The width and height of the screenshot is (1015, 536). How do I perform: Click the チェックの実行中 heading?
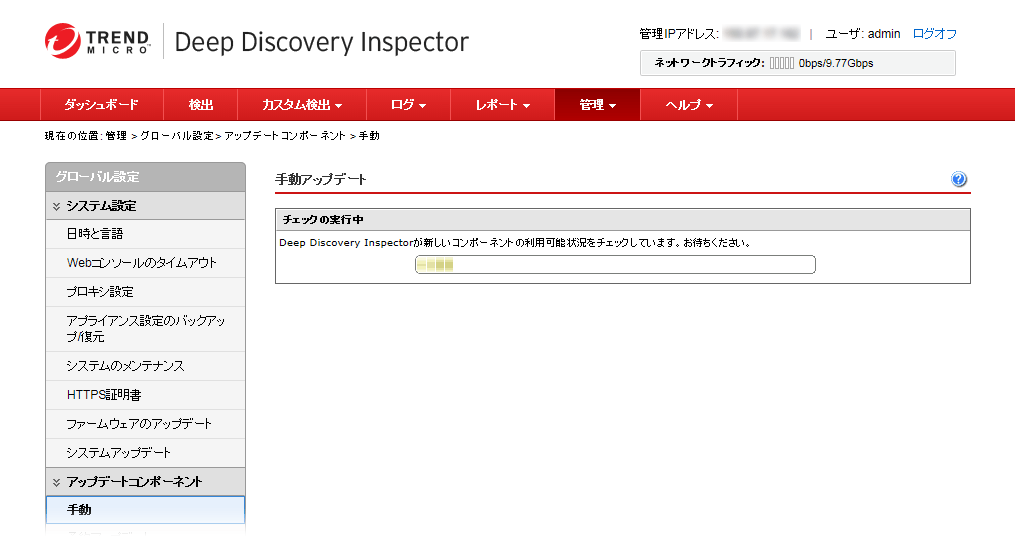(x=323, y=220)
